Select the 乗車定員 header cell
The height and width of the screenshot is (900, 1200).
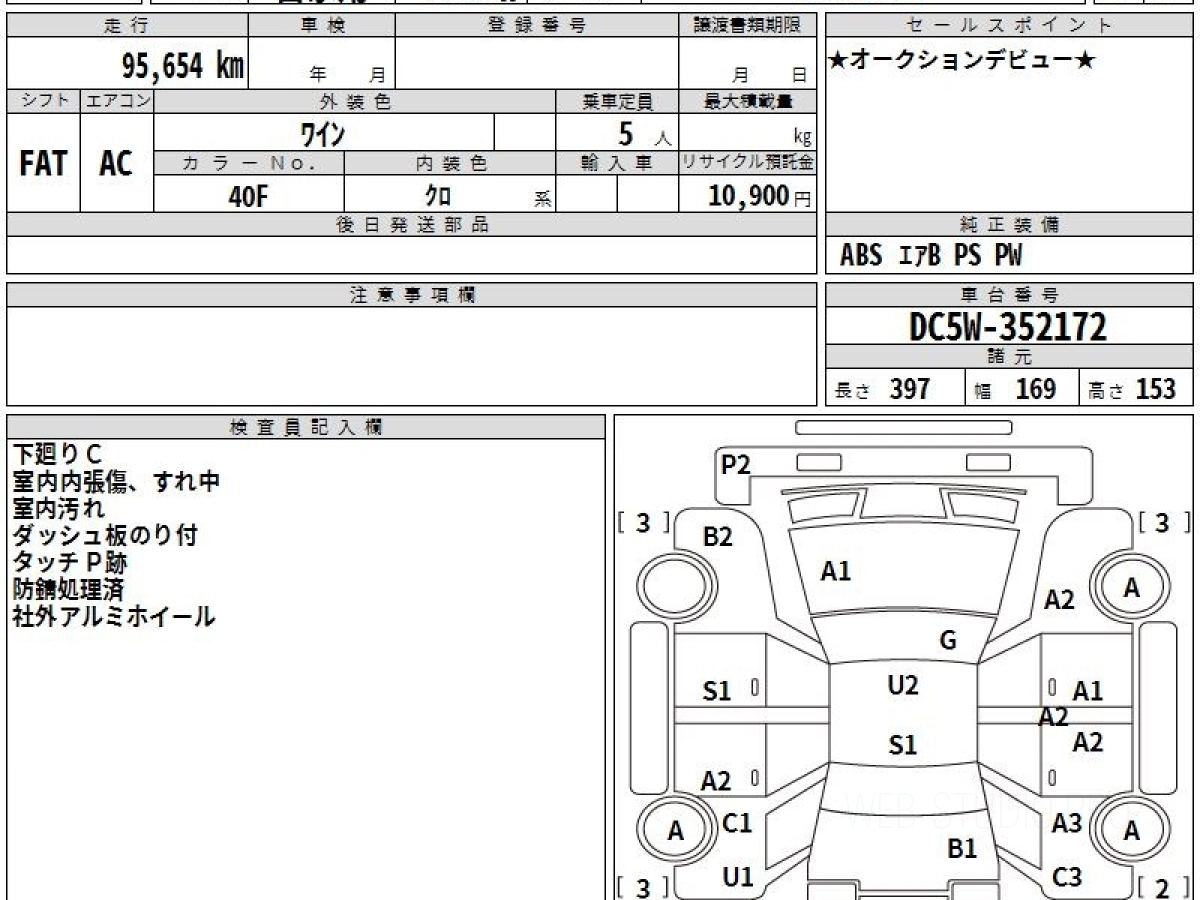click(617, 101)
